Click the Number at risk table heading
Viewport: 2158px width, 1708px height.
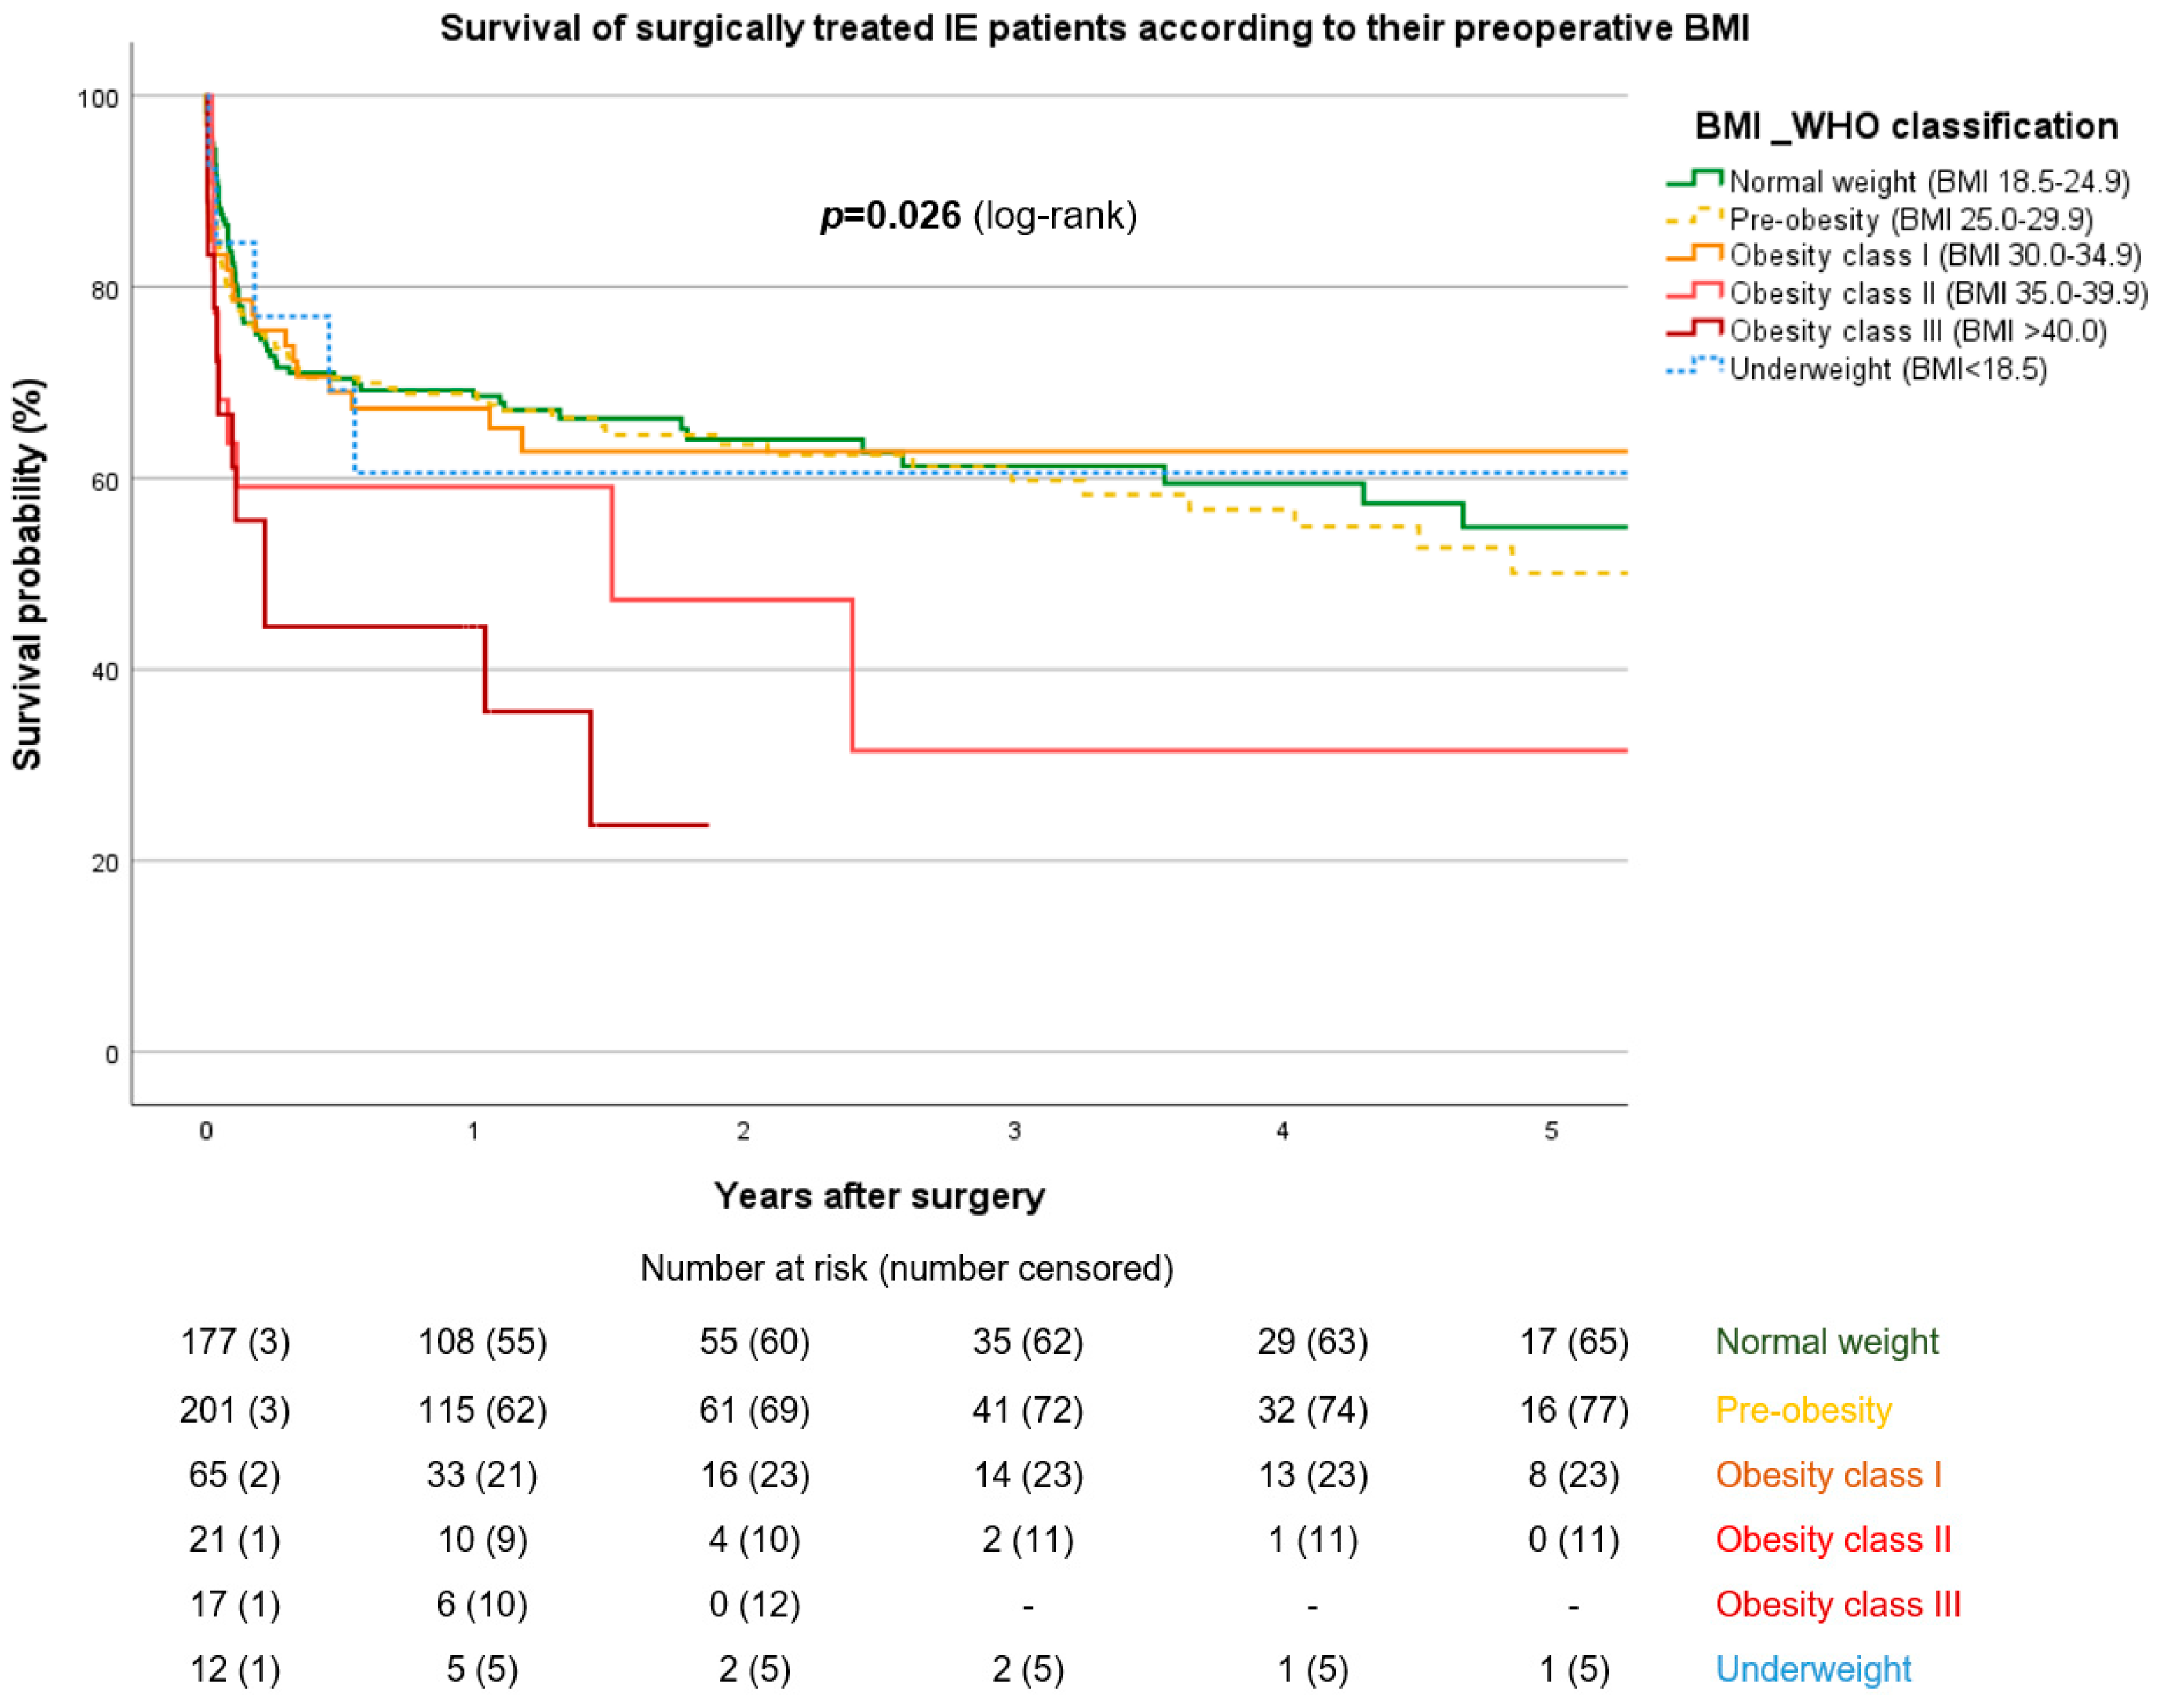point(906,1268)
